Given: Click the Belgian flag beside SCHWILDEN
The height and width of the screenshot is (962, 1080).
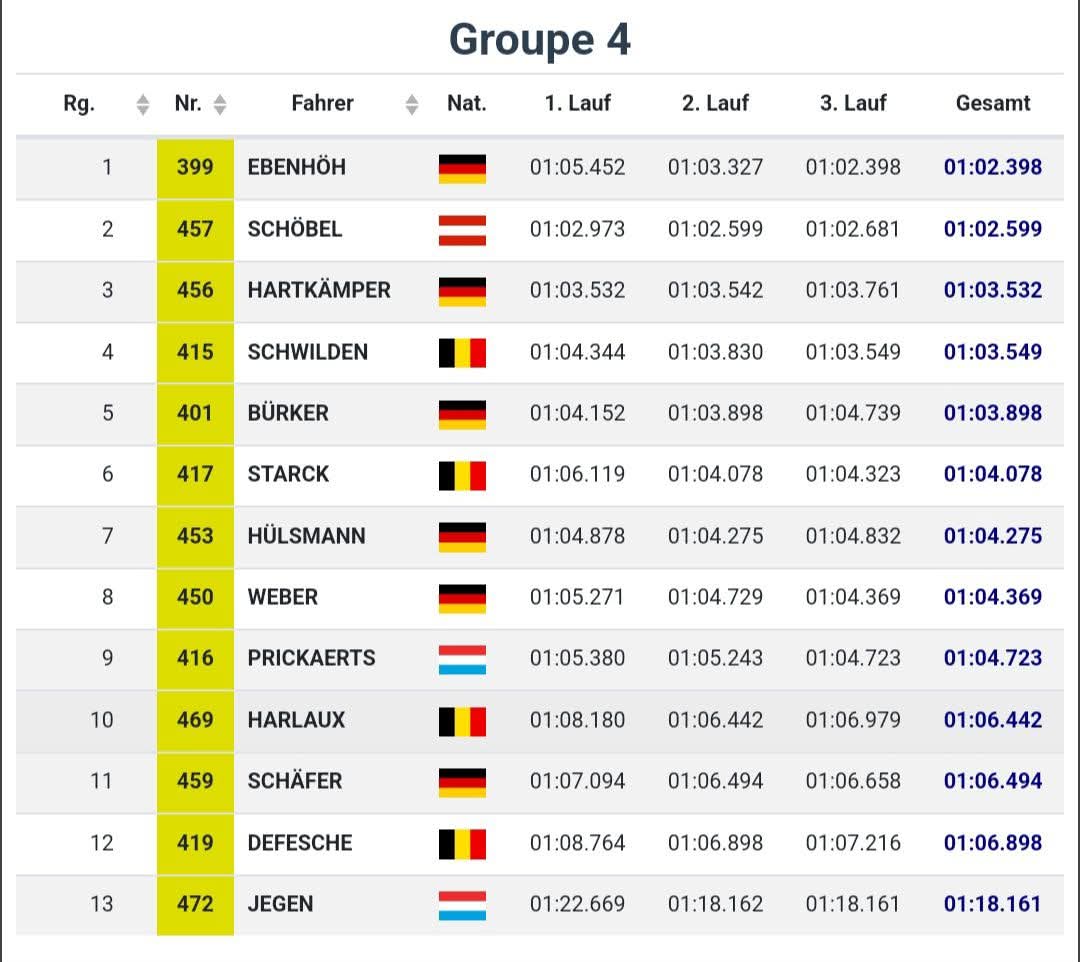Looking at the screenshot, I should coord(462,353).
